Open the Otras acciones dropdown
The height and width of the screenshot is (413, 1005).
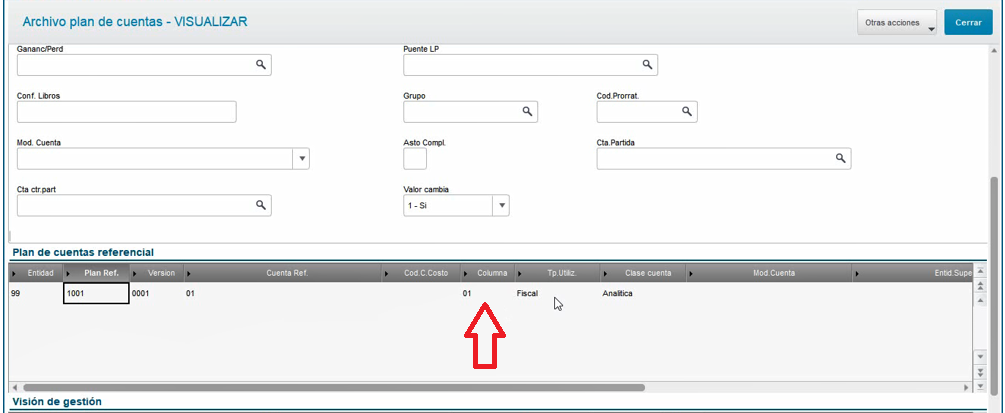pos(897,22)
